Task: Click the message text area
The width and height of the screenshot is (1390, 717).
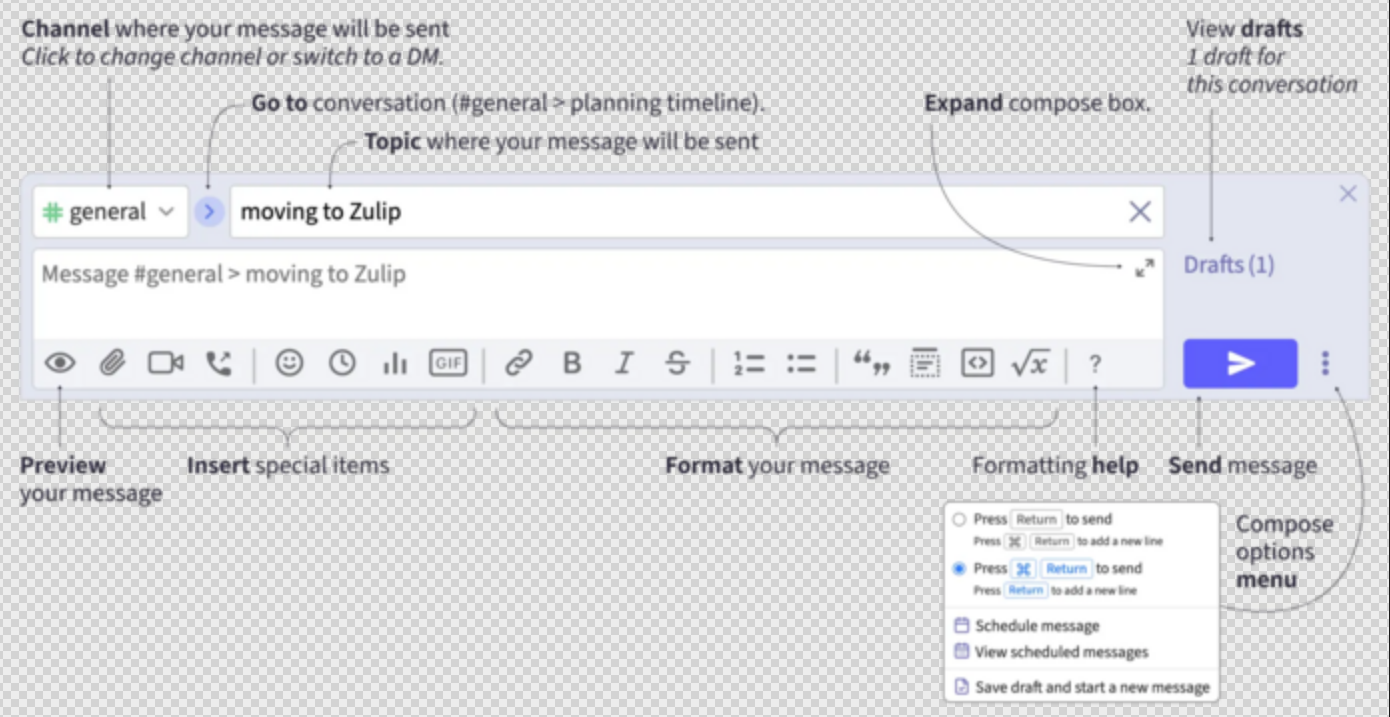Action: tap(598, 293)
